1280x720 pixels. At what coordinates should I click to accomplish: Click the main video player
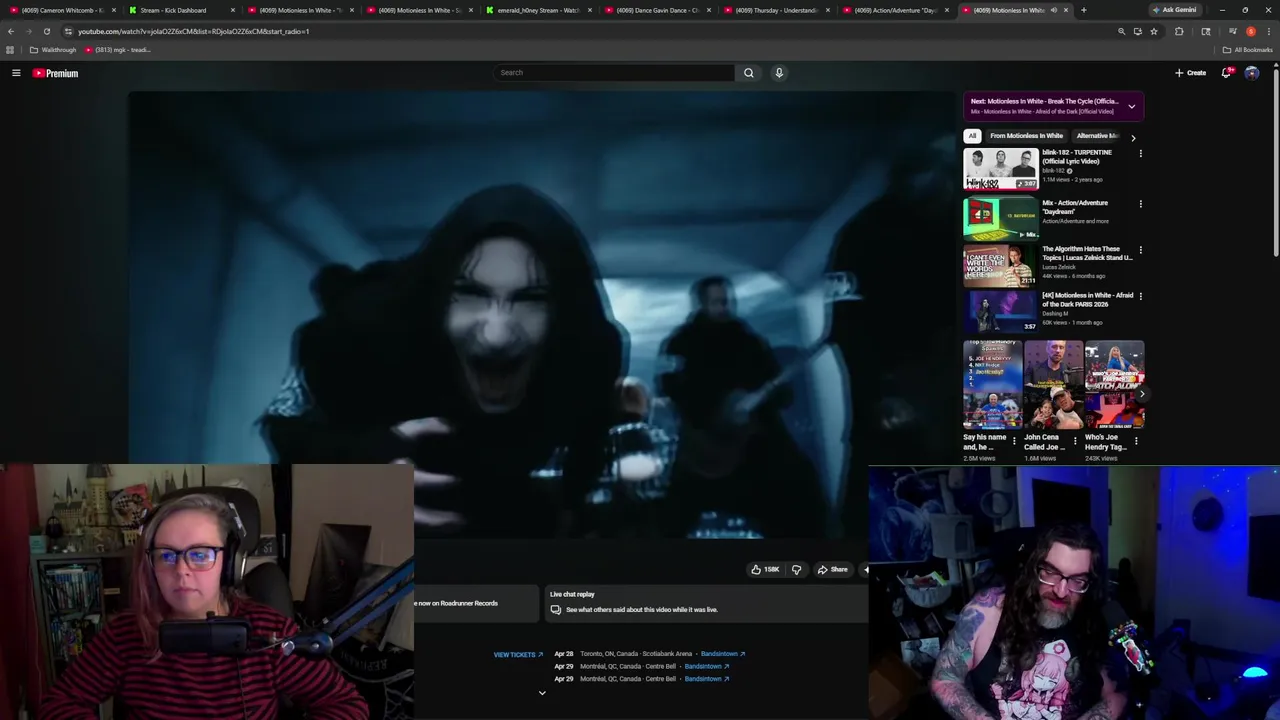click(x=541, y=315)
